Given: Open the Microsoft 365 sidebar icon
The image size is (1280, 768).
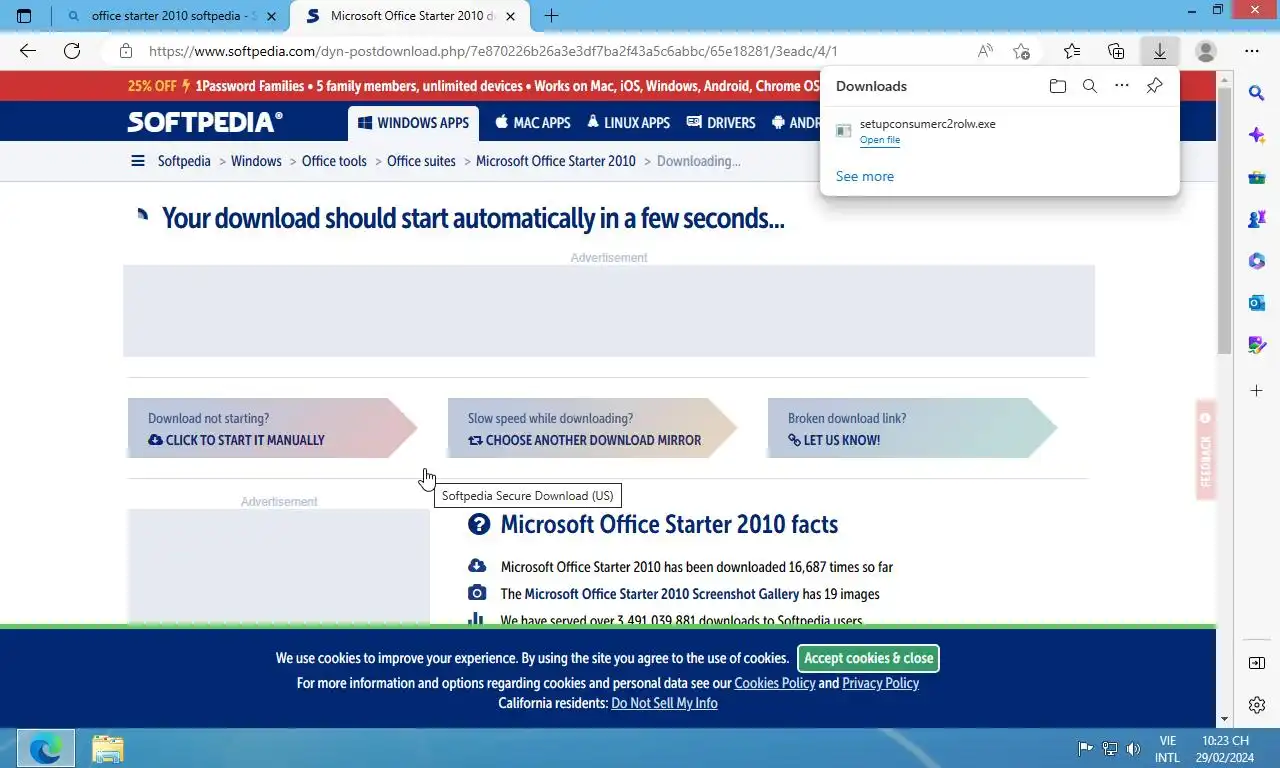Looking at the screenshot, I should pos(1257,261).
